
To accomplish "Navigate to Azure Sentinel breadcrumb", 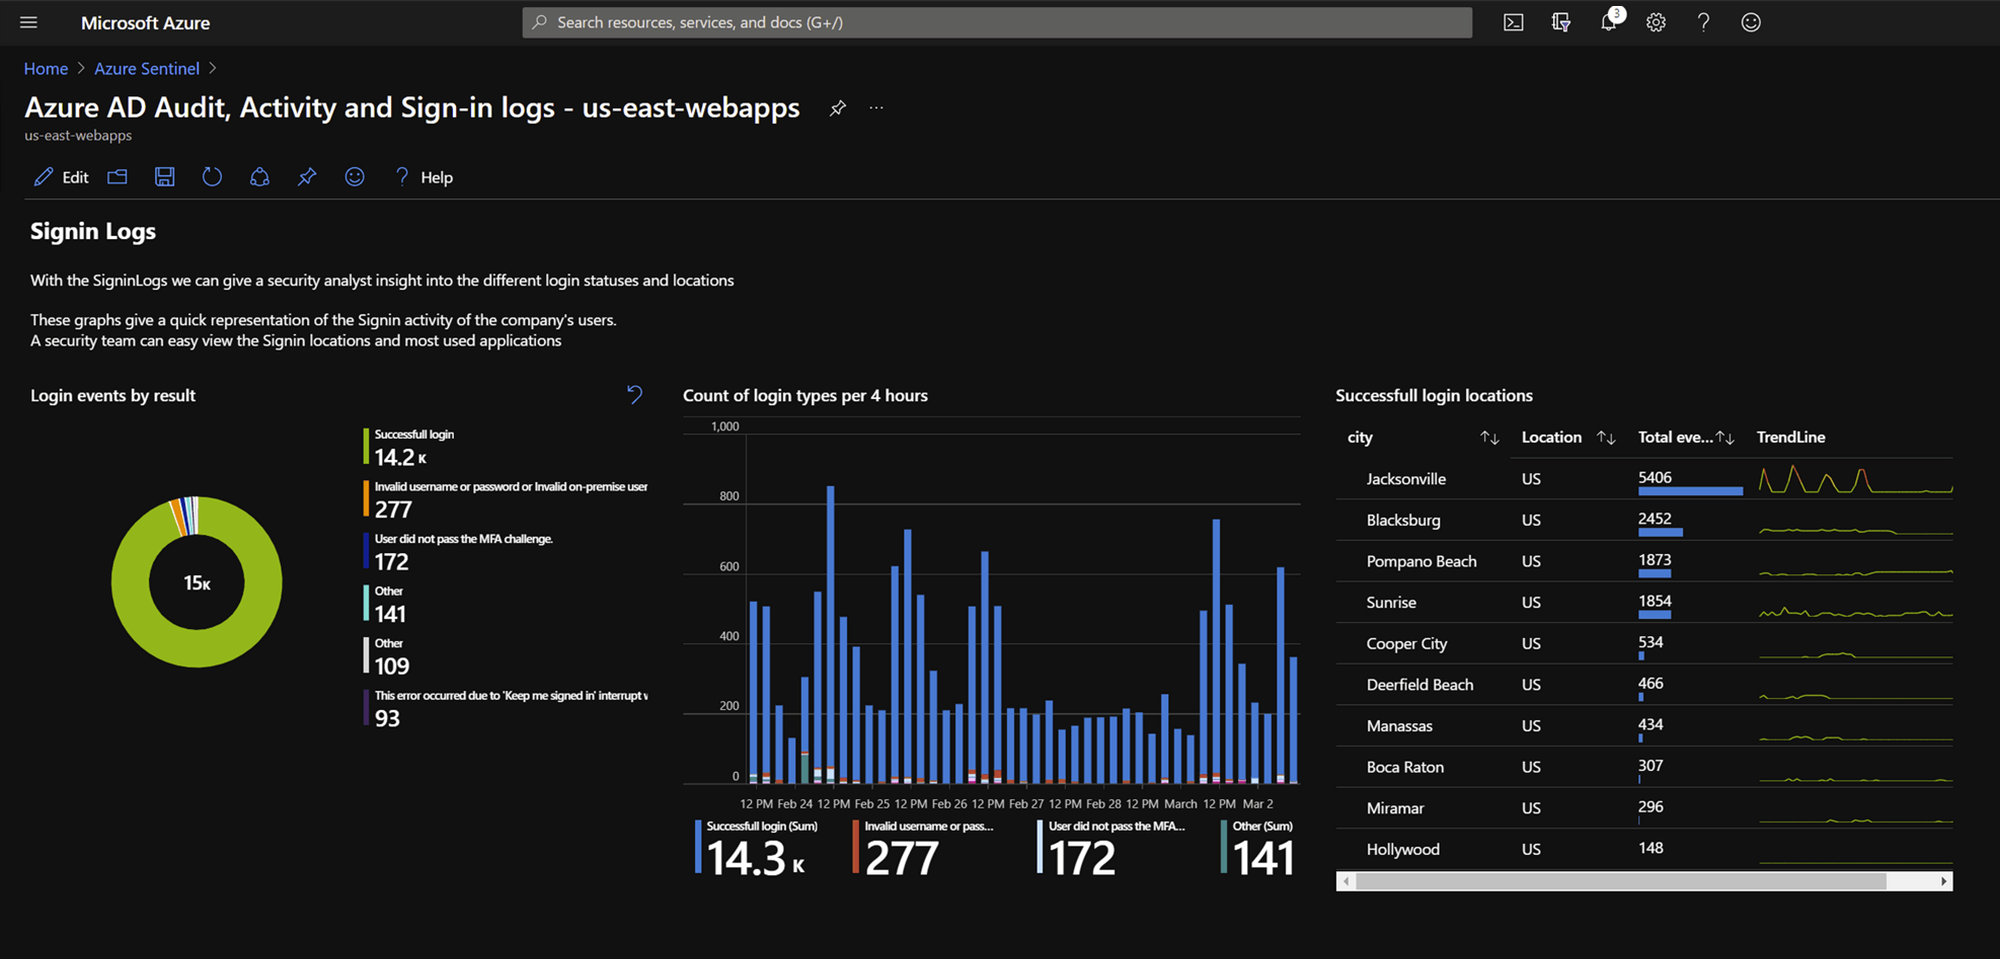I will tap(147, 68).
